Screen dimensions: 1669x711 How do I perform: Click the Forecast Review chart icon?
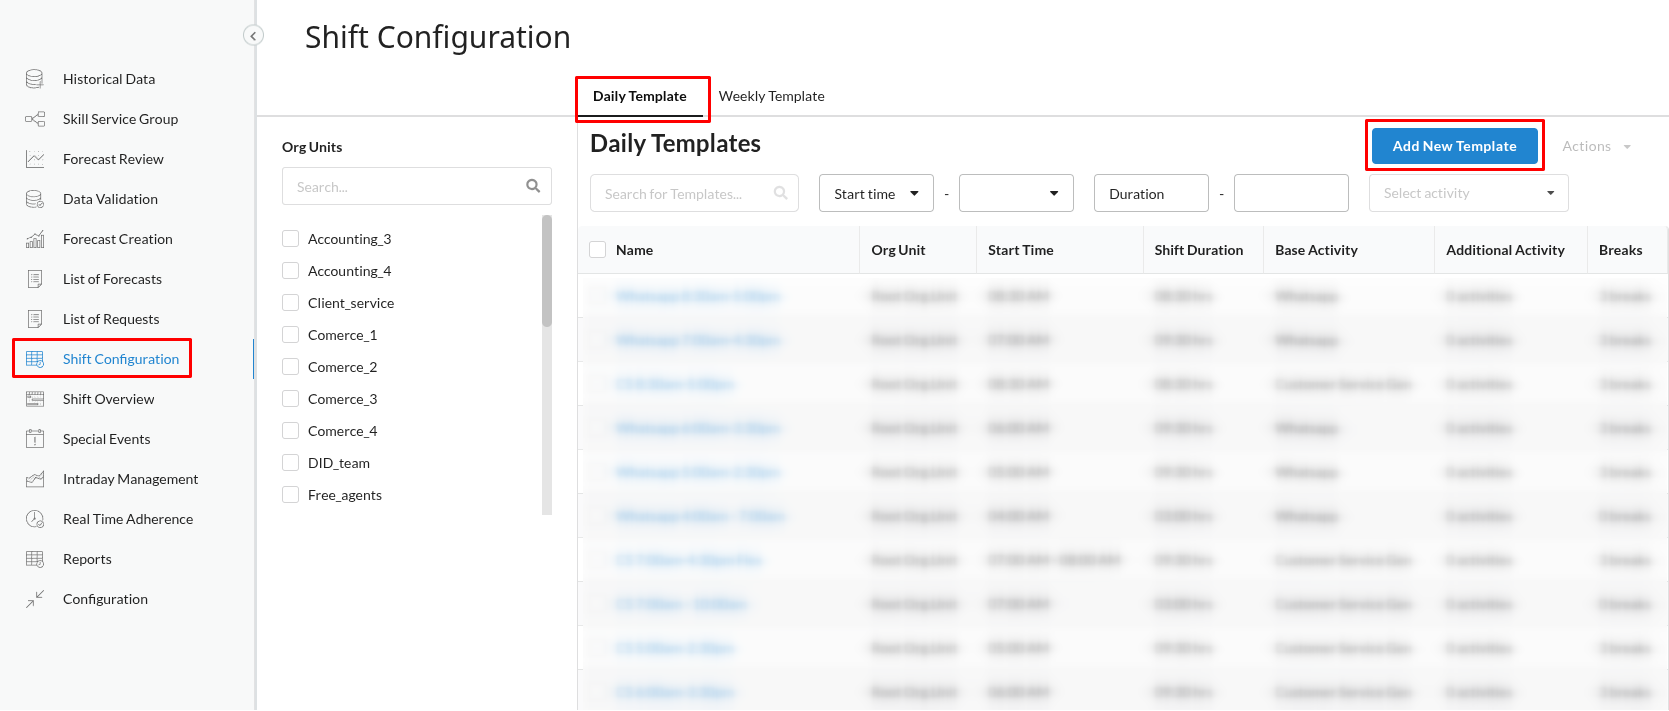click(35, 159)
